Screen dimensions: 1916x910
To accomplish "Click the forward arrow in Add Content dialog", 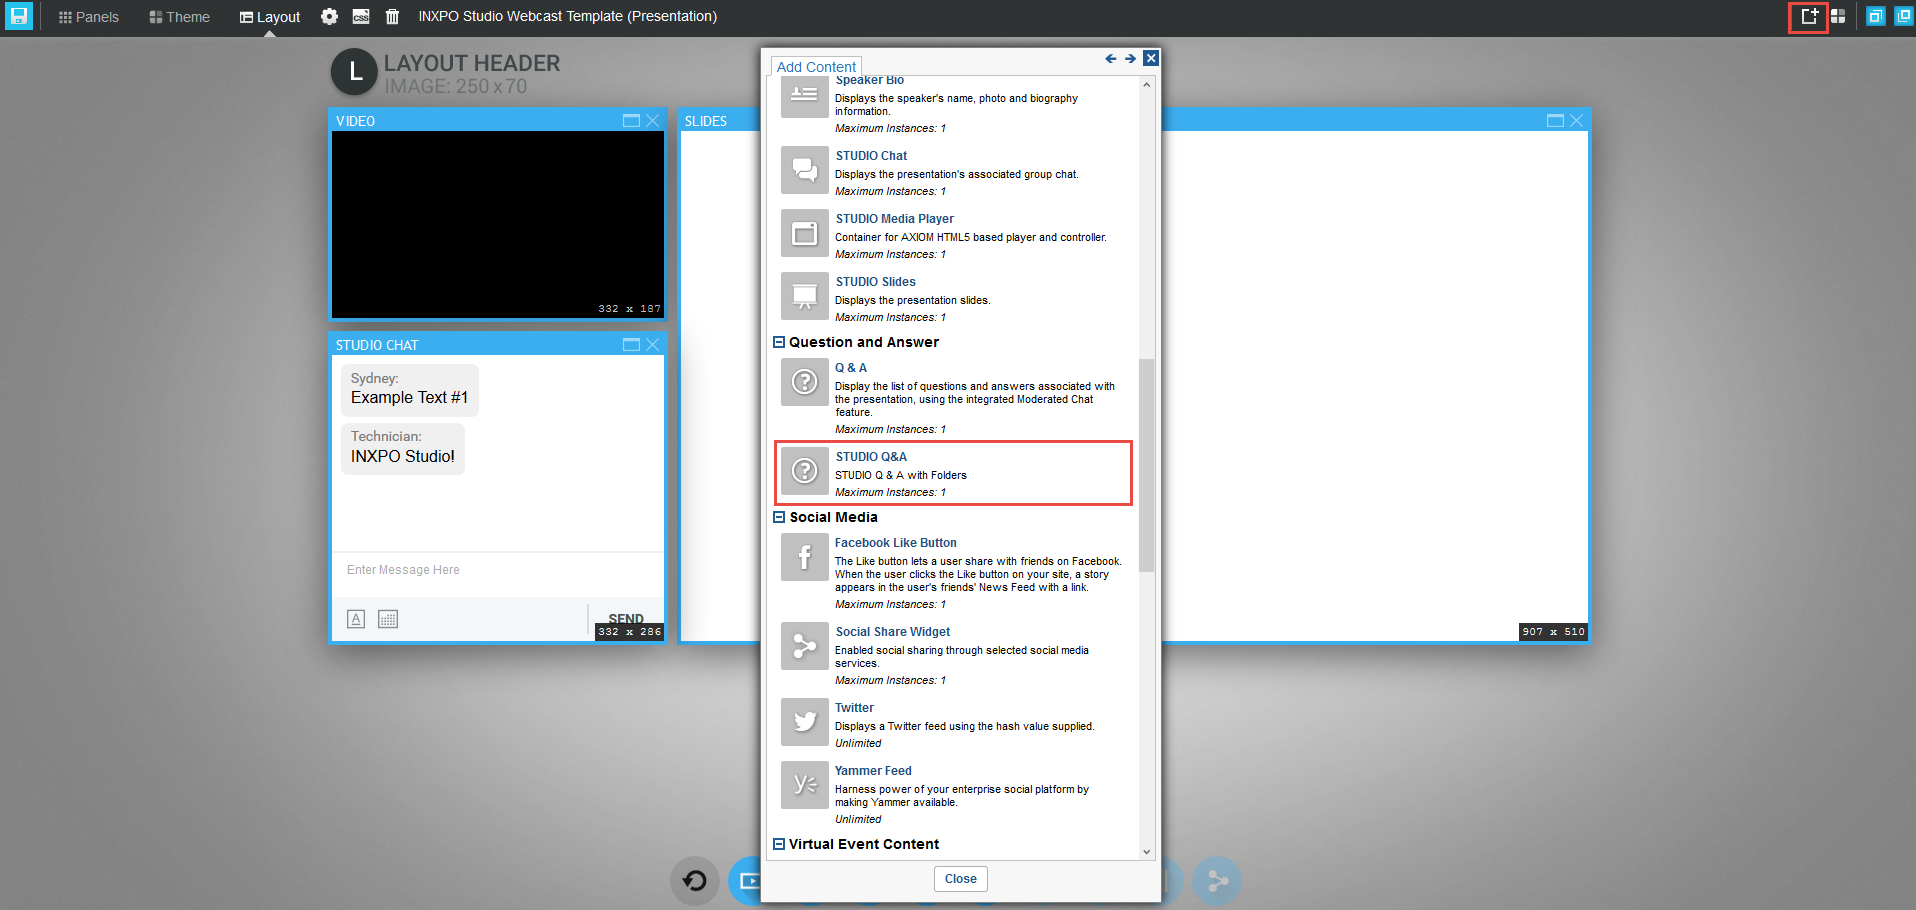I will click(1130, 59).
